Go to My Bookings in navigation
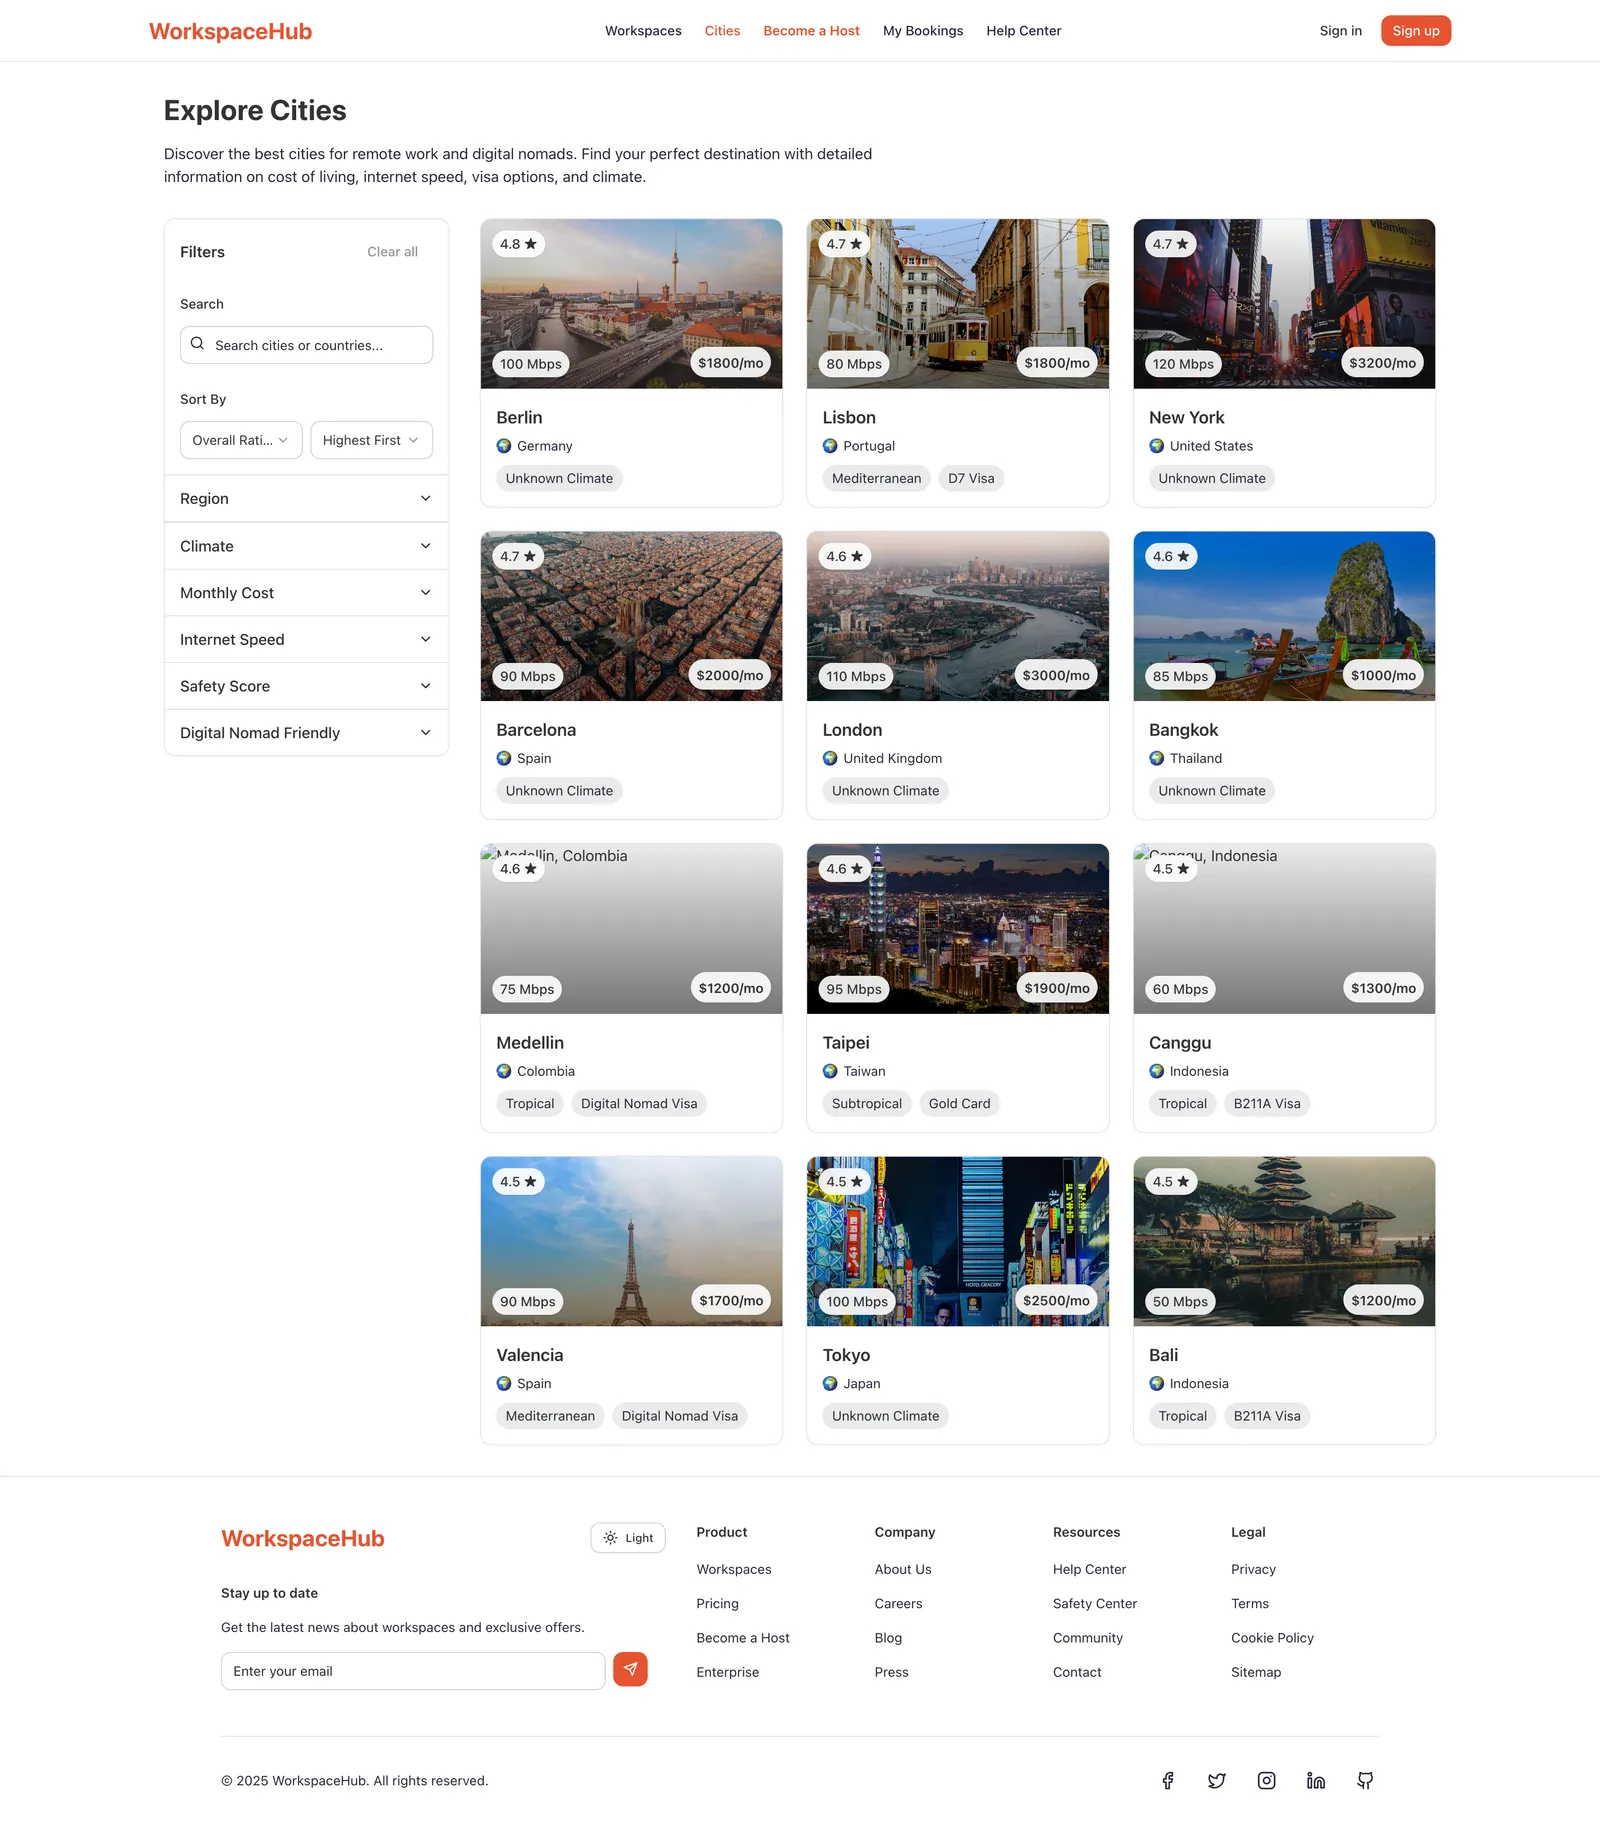The image size is (1600, 1824). (923, 31)
